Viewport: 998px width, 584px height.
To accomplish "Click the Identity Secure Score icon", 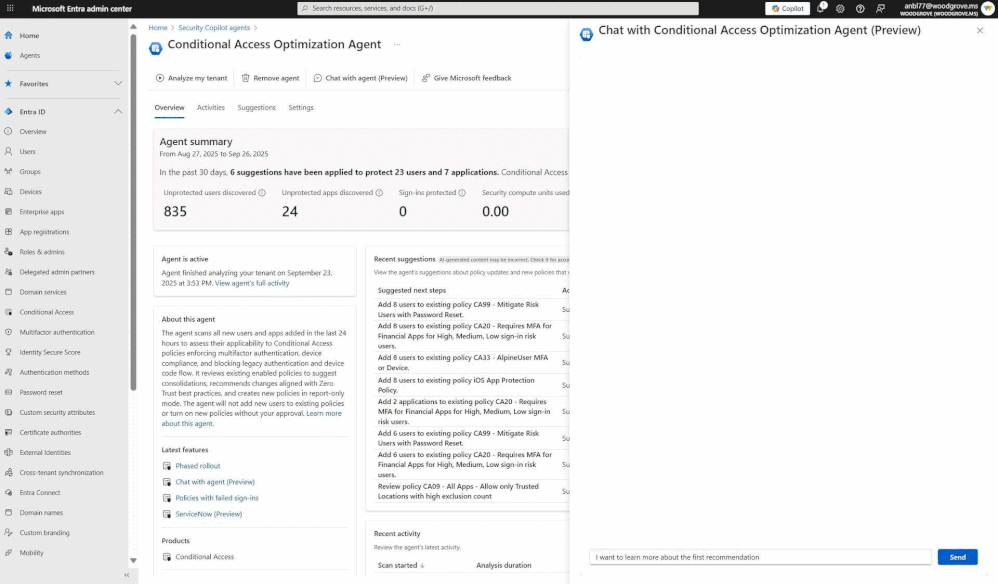I will tap(8, 352).
